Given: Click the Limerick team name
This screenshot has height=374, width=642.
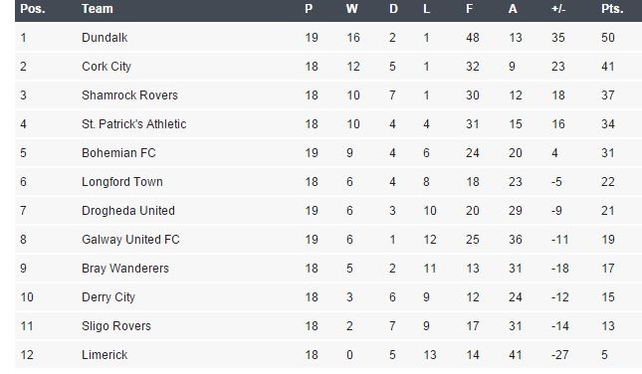Looking at the screenshot, I should (104, 355).
